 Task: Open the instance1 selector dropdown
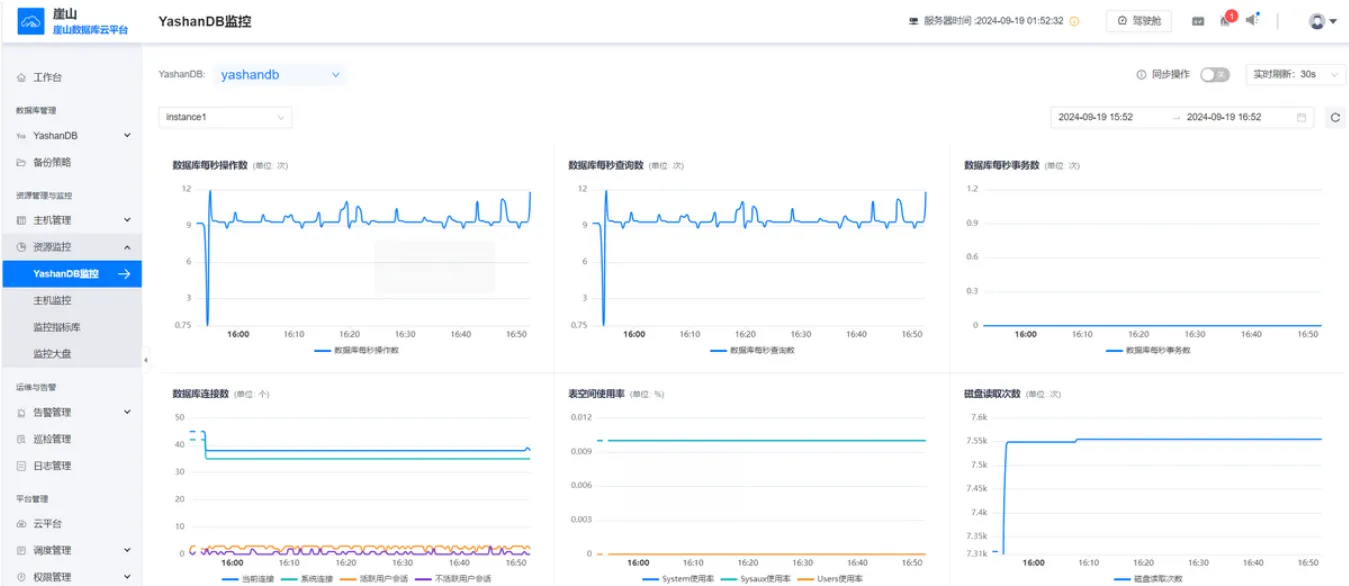click(225, 118)
